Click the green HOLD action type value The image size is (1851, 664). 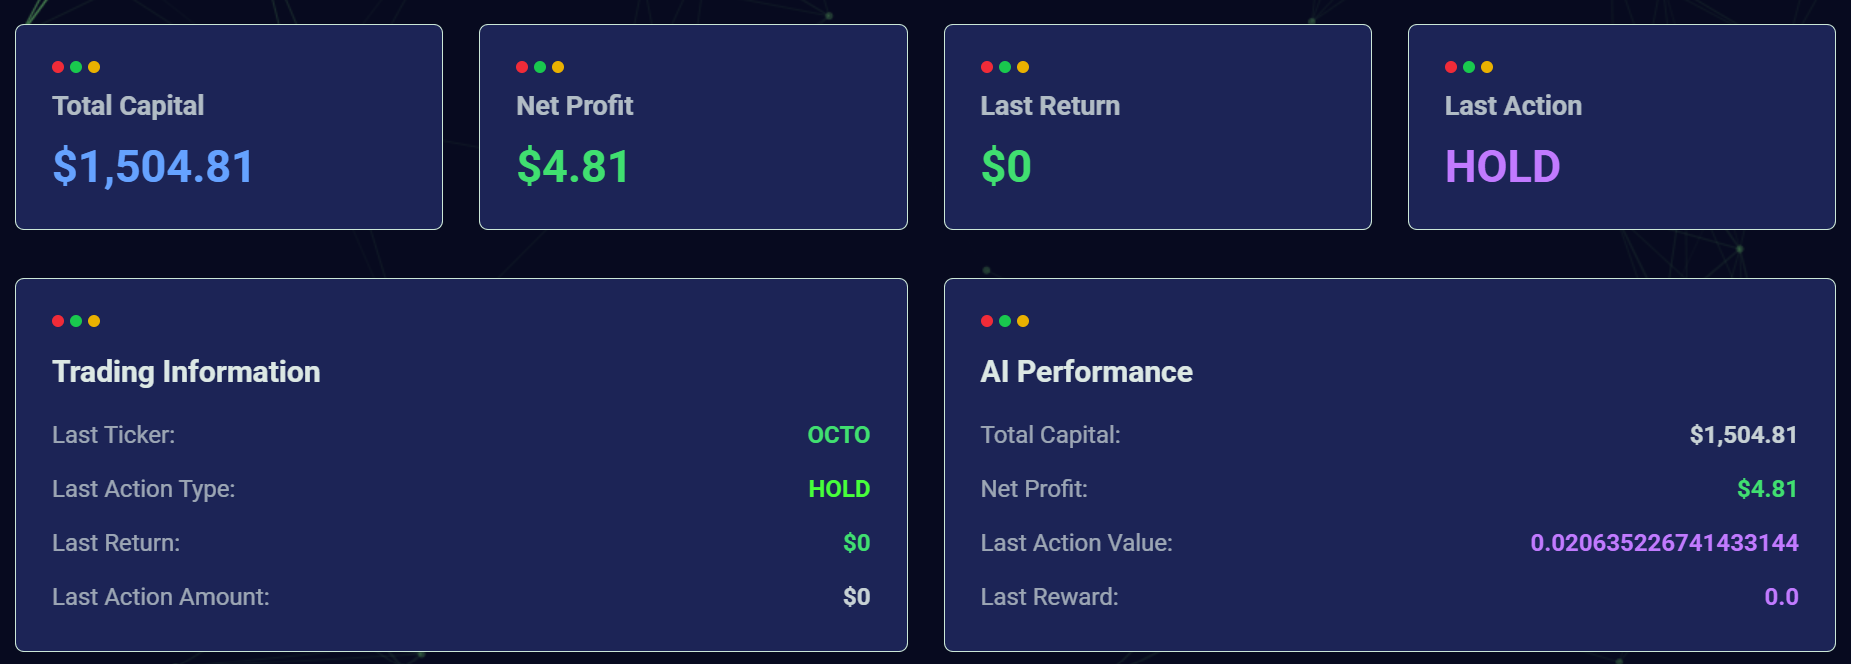[x=839, y=489]
